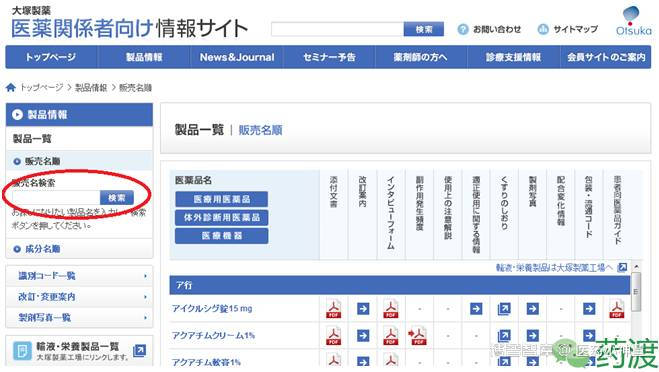Click the ア行 section header

[400, 285]
